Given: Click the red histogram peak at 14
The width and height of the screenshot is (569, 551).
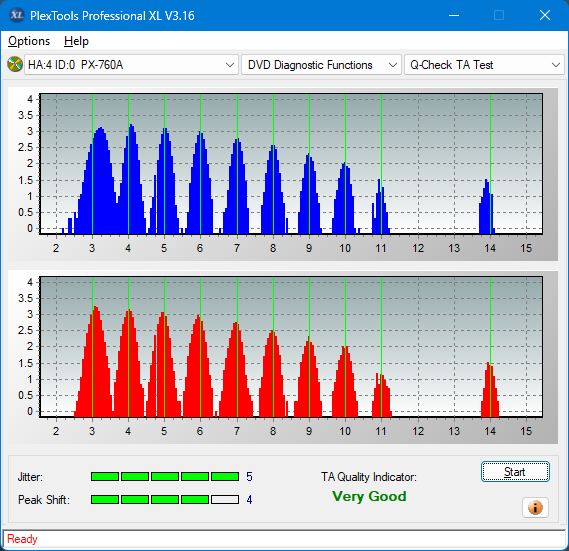Looking at the screenshot, I should point(490,390).
